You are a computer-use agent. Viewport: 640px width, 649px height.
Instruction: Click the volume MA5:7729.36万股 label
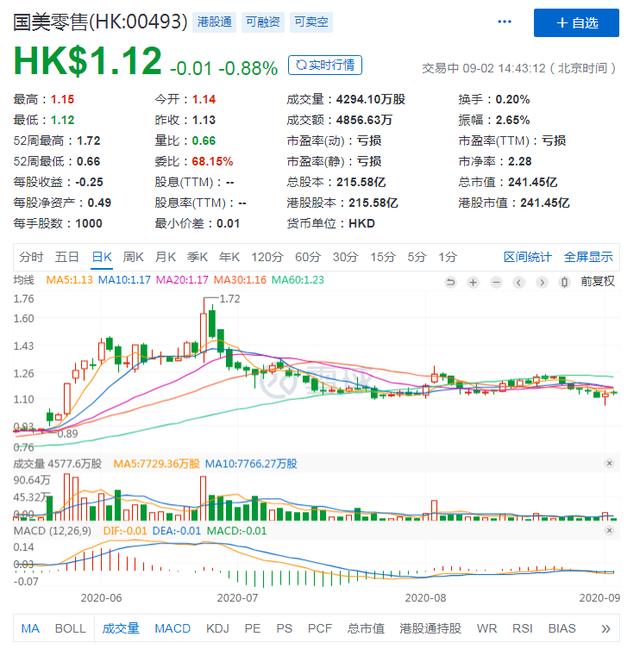click(x=156, y=464)
